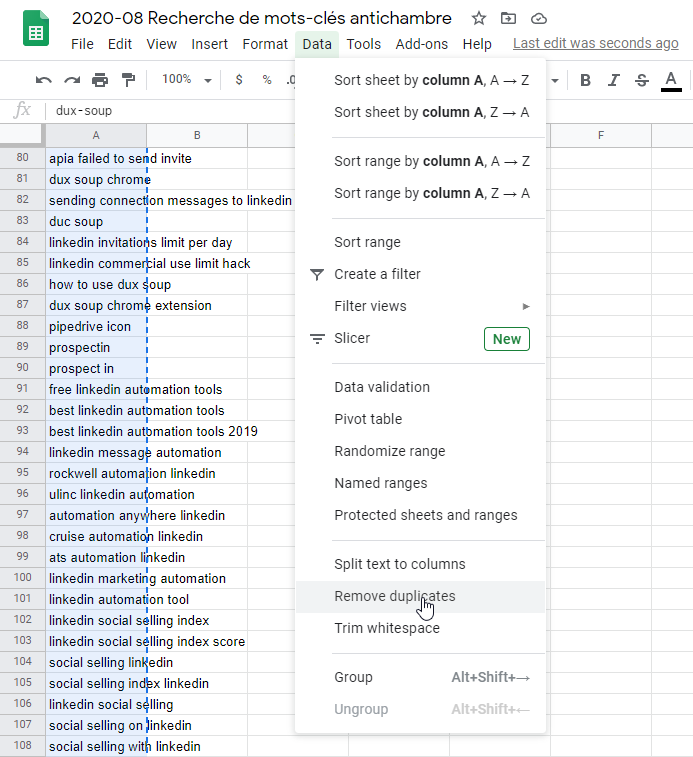This screenshot has height=757, width=693.
Task: Select Remove duplicates
Action: click(x=420, y=597)
